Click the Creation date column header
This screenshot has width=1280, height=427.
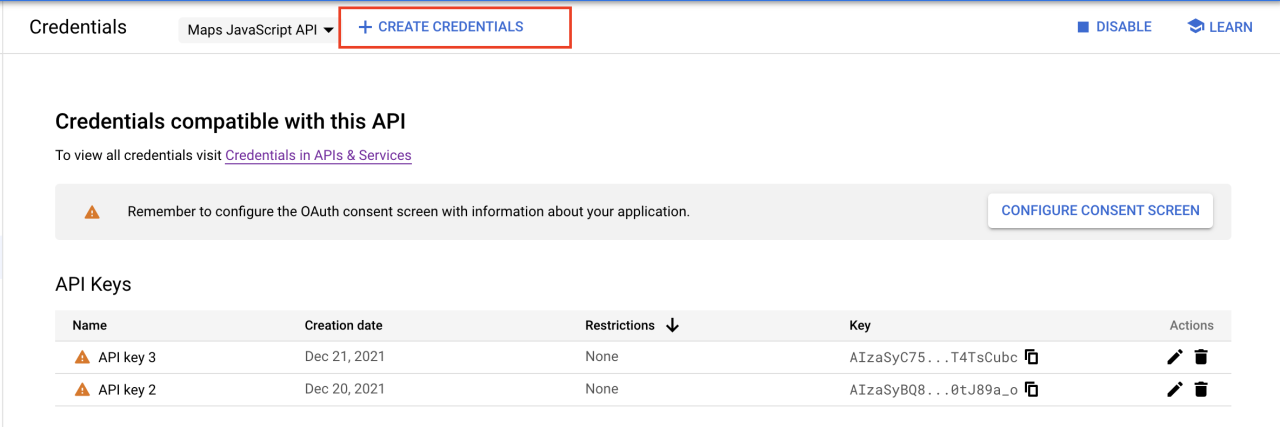coord(343,325)
